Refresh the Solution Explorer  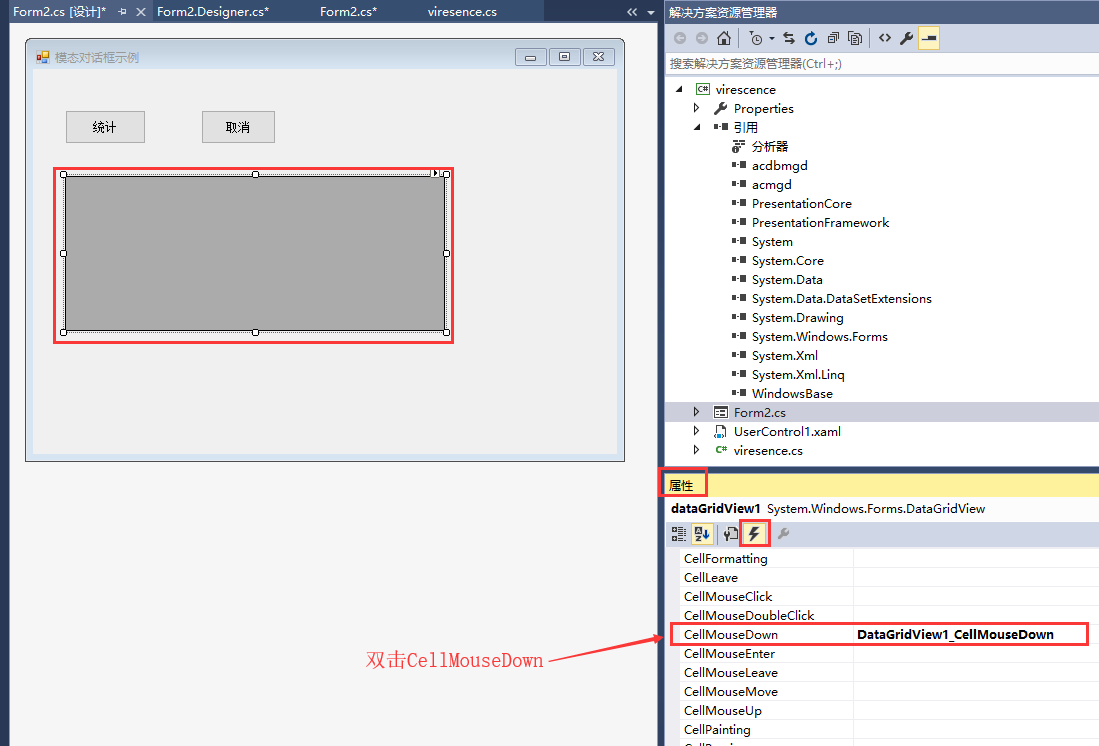click(x=810, y=37)
